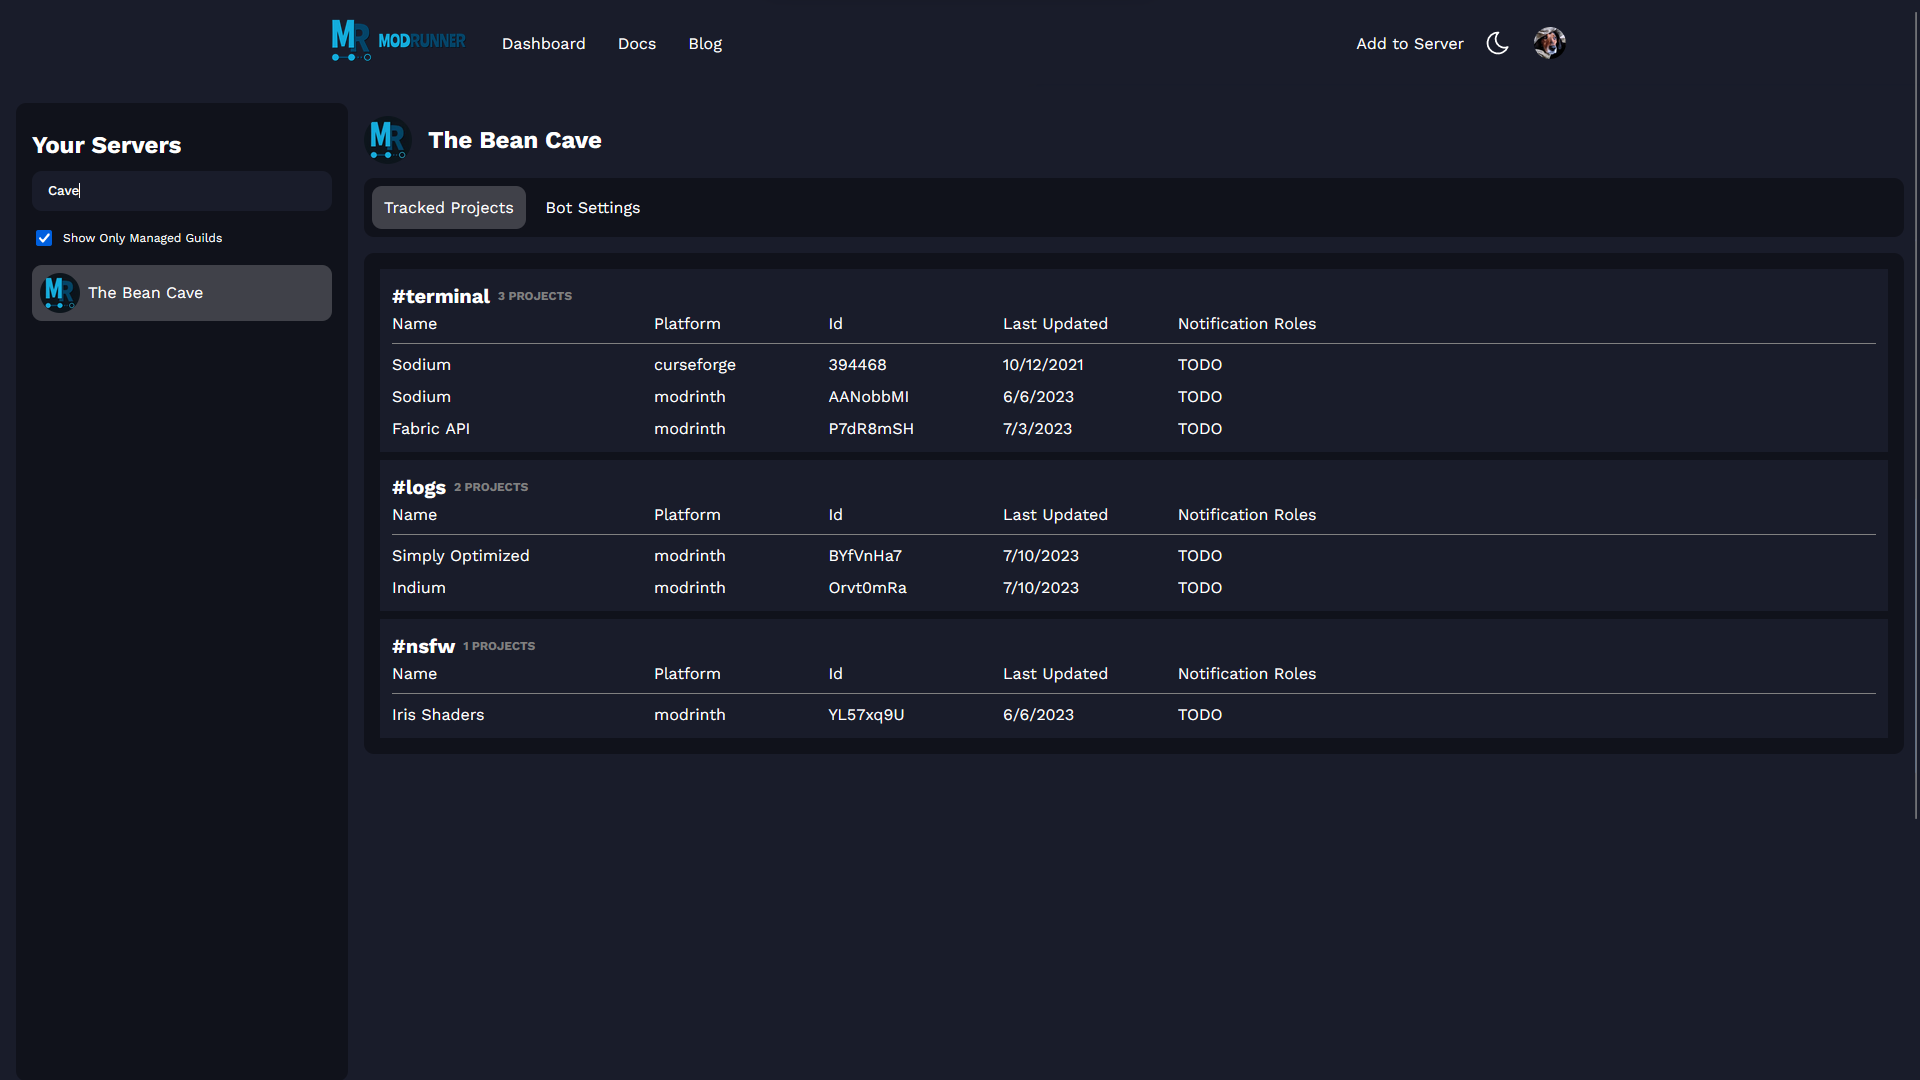Image resolution: width=1920 pixels, height=1080 pixels.
Task: Focus the server search input field
Action: point(182,191)
